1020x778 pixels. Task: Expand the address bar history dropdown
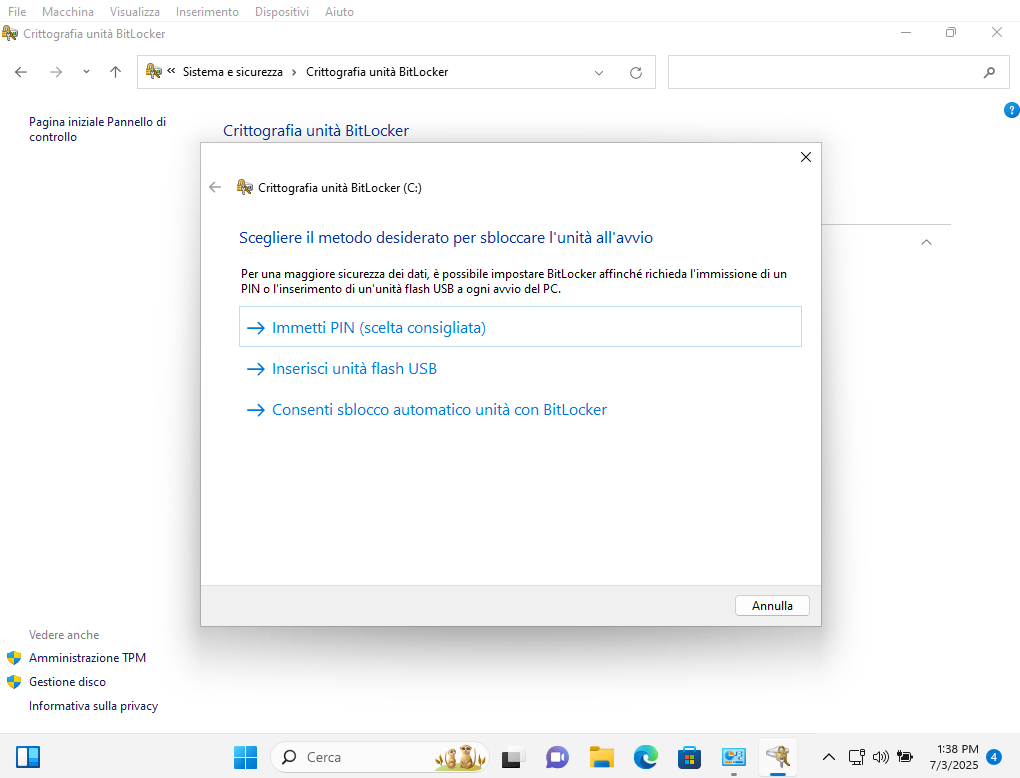598,73
